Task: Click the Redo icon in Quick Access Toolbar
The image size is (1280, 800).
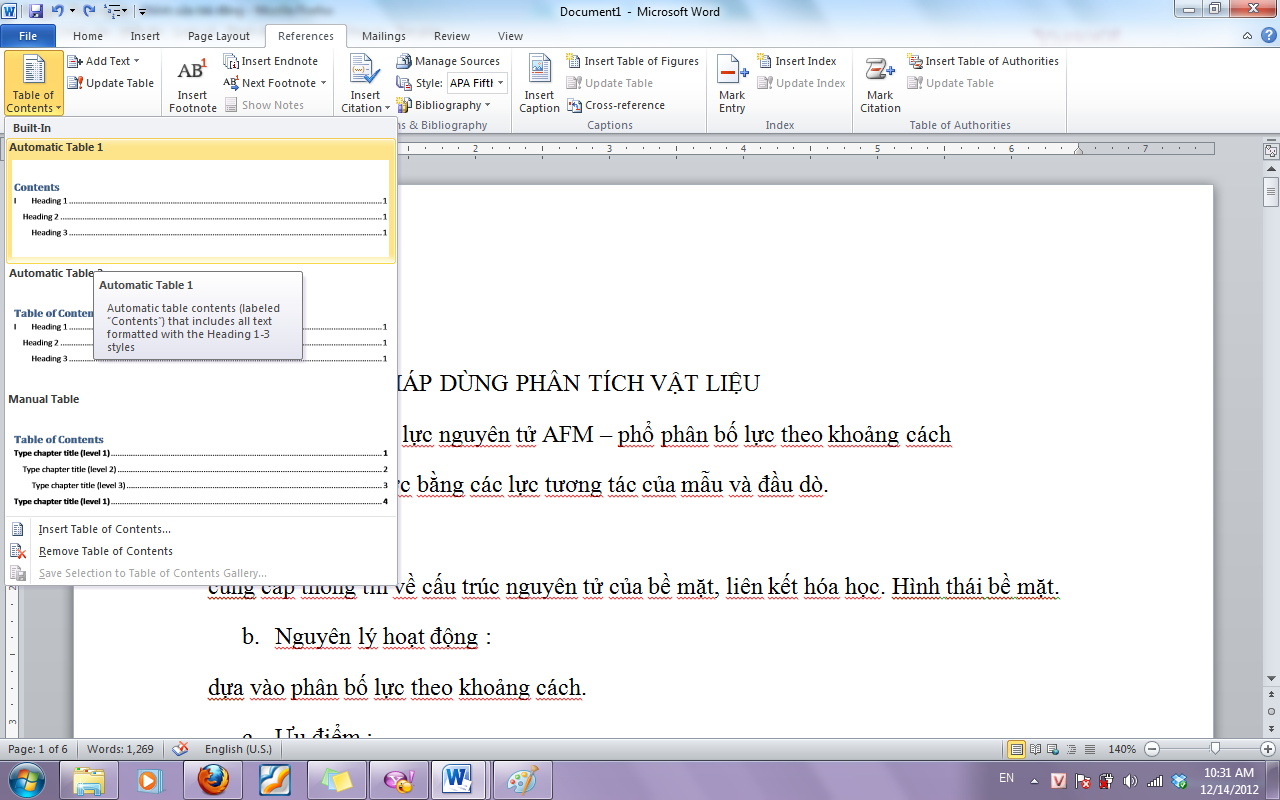Action: (89, 11)
